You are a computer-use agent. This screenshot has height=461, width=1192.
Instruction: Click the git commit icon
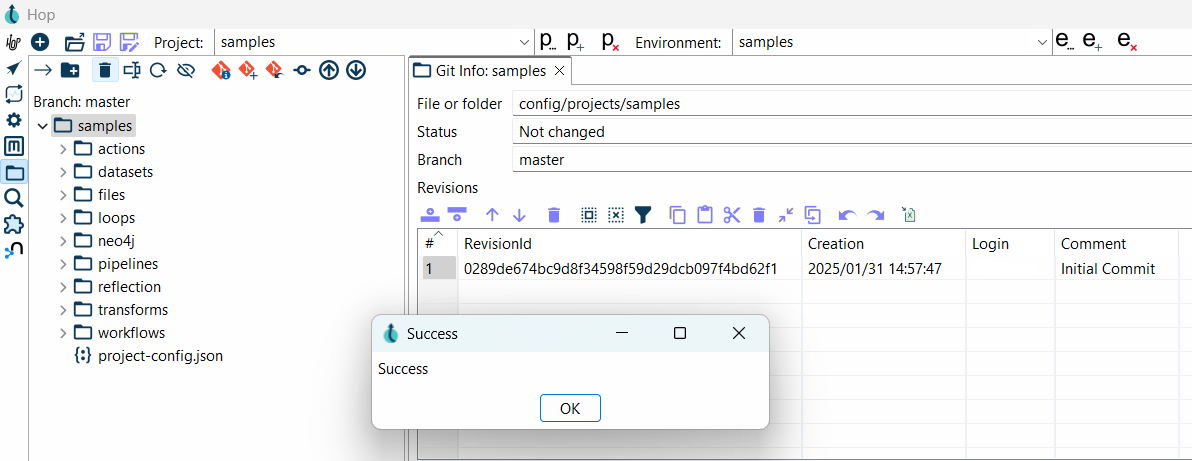[301, 70]
